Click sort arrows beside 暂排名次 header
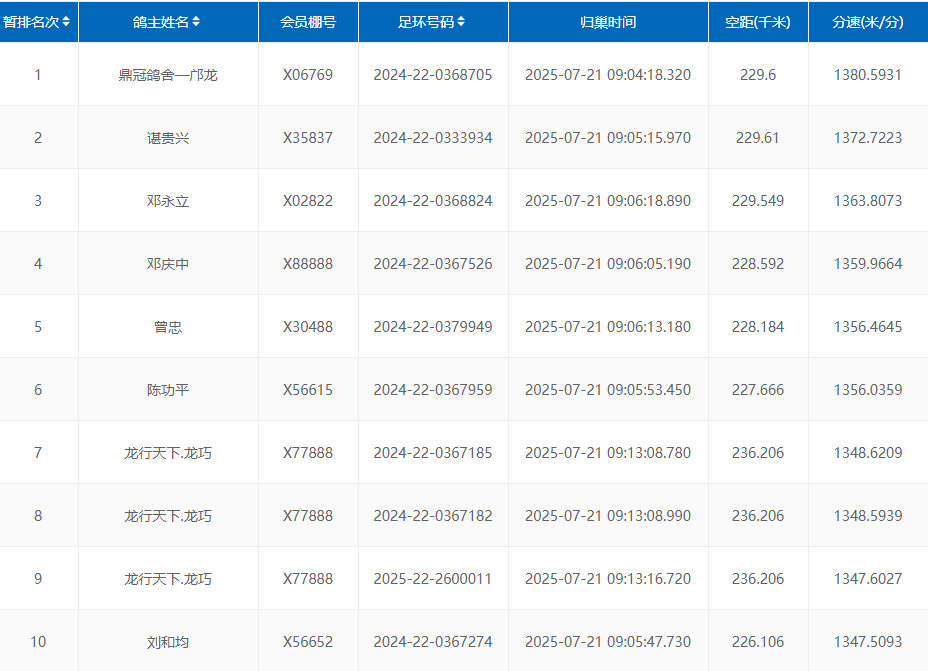 coord(66,22)
